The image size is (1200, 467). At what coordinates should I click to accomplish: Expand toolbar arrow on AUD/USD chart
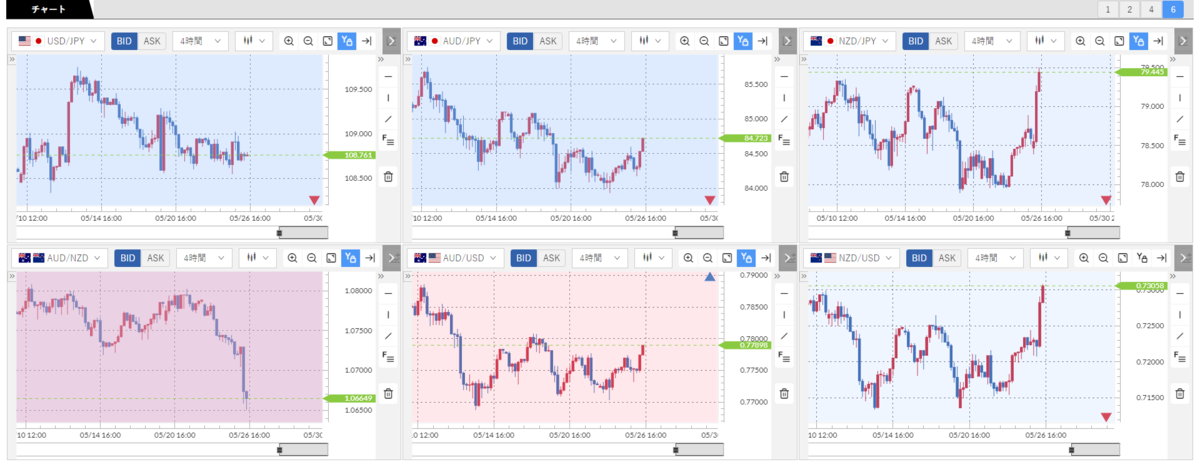point(787,258)
